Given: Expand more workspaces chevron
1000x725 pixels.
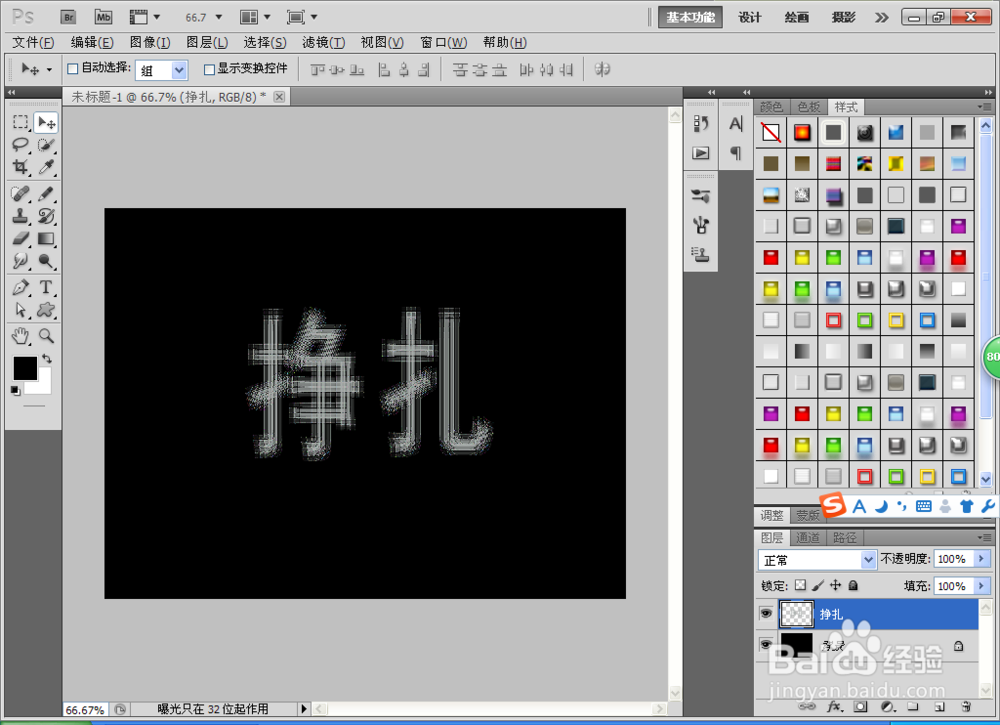Looking at the screenshot, I should coord(881,17).
